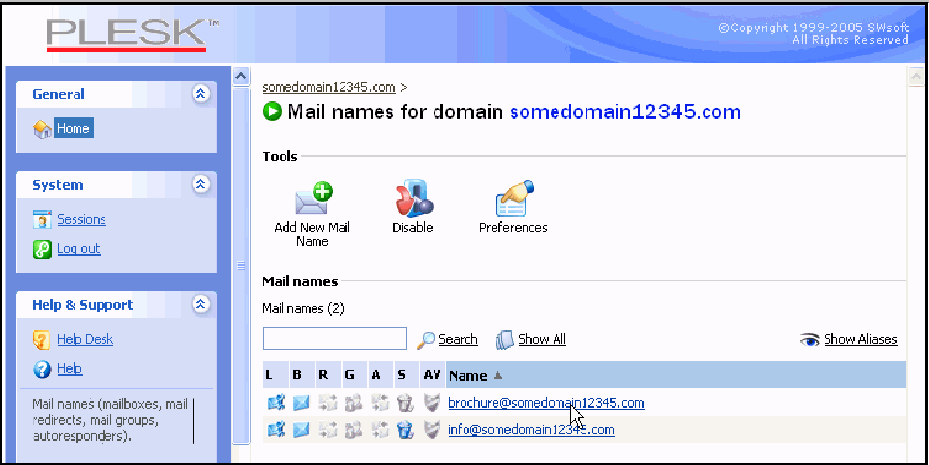Click the Disable mail tool icon
This screenshot has height=465, width=929.
tap(414, 198)
